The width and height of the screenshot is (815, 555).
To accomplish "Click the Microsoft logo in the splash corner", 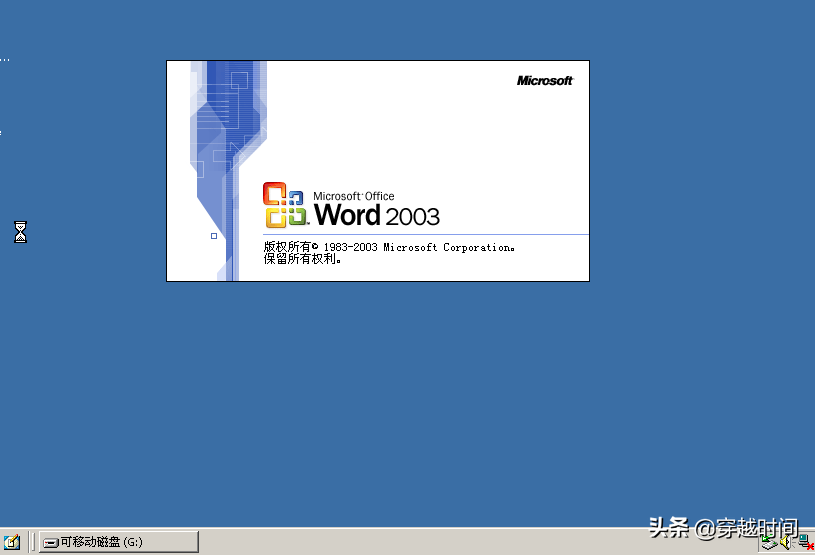I will tap(545, 81).
